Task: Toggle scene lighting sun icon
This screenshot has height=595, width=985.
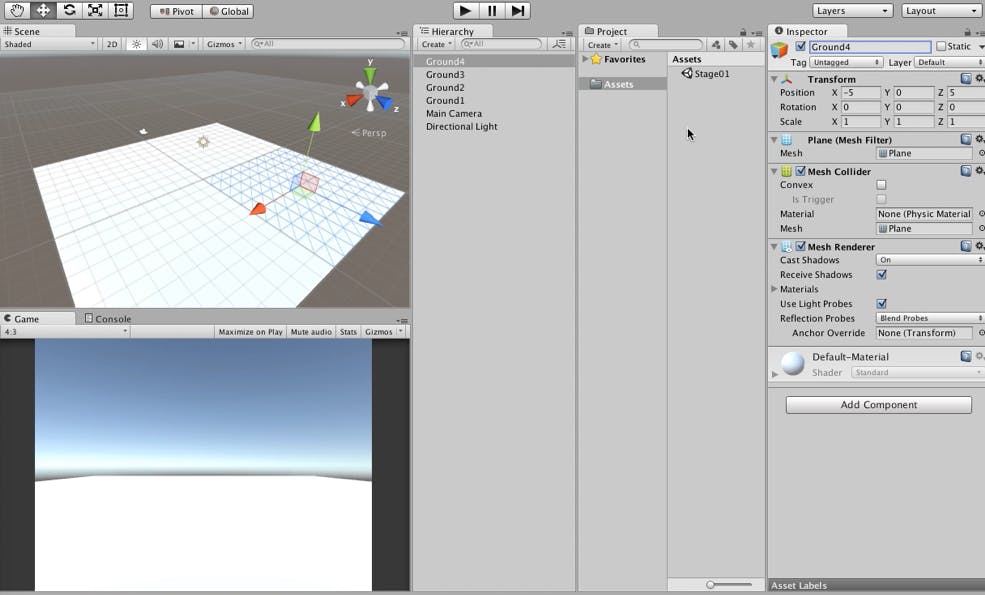Action: click(x=136, y=44)
